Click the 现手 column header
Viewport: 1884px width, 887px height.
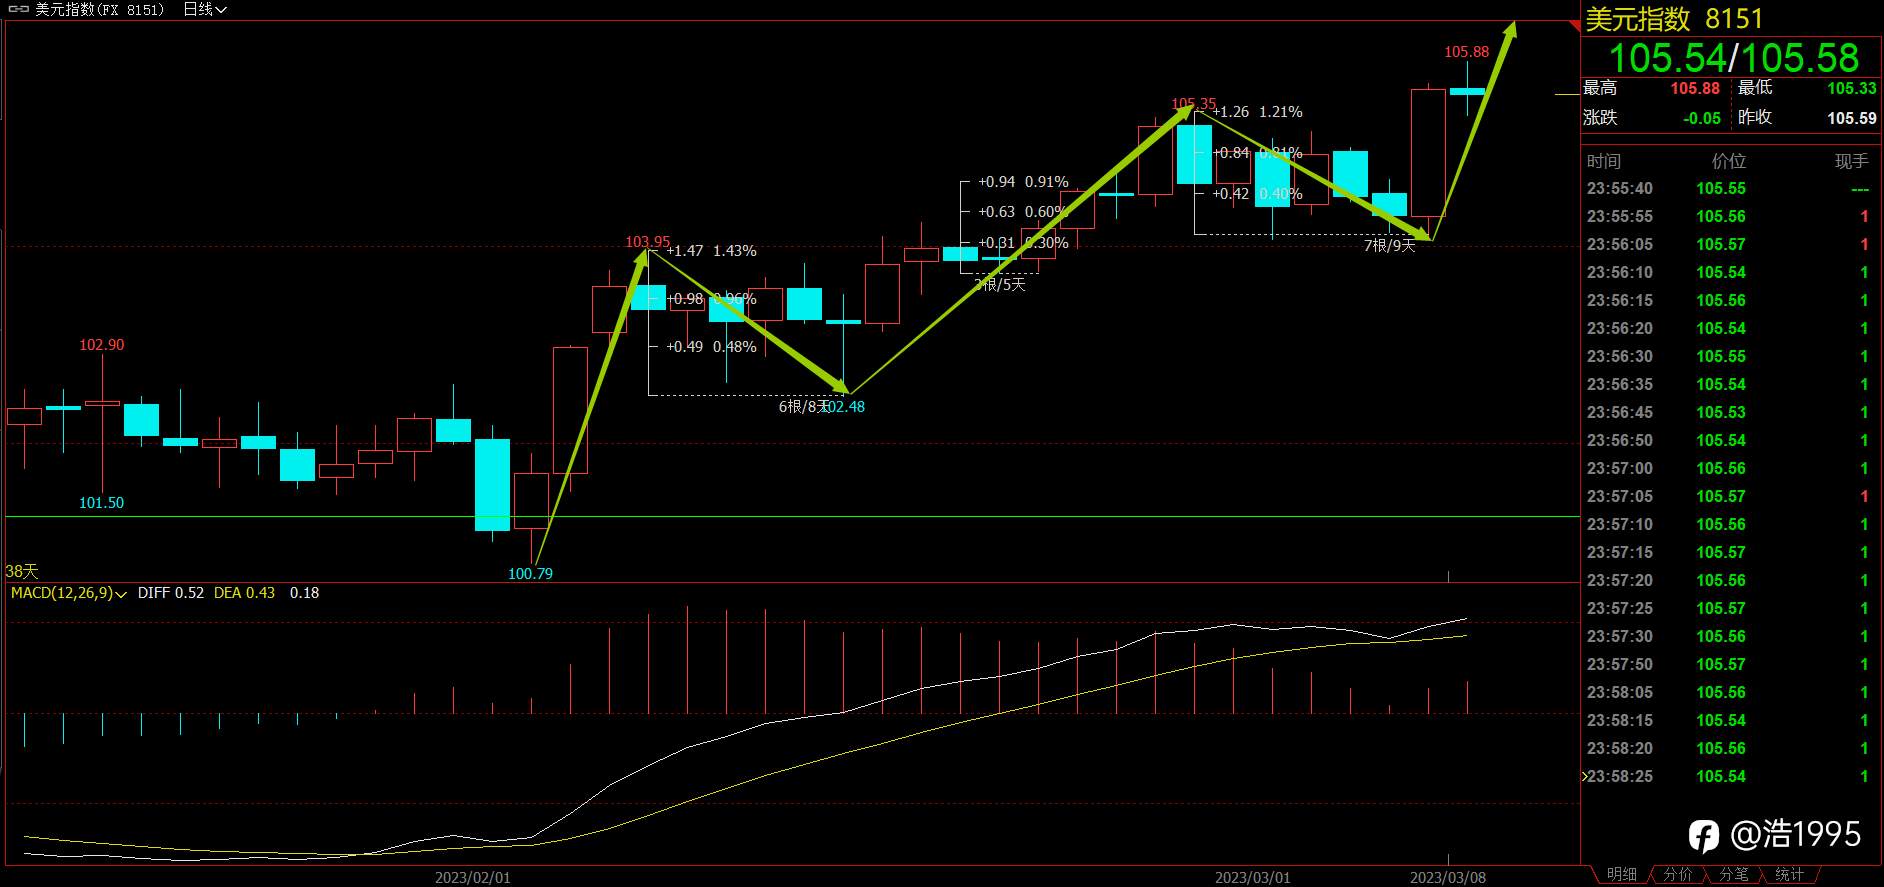1851,161
